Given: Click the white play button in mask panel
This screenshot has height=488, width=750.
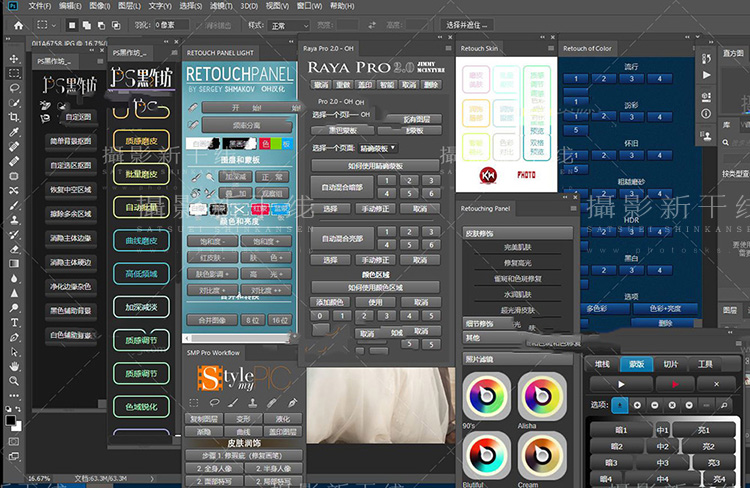Looking at the screenshot, I should pos(621,384).
